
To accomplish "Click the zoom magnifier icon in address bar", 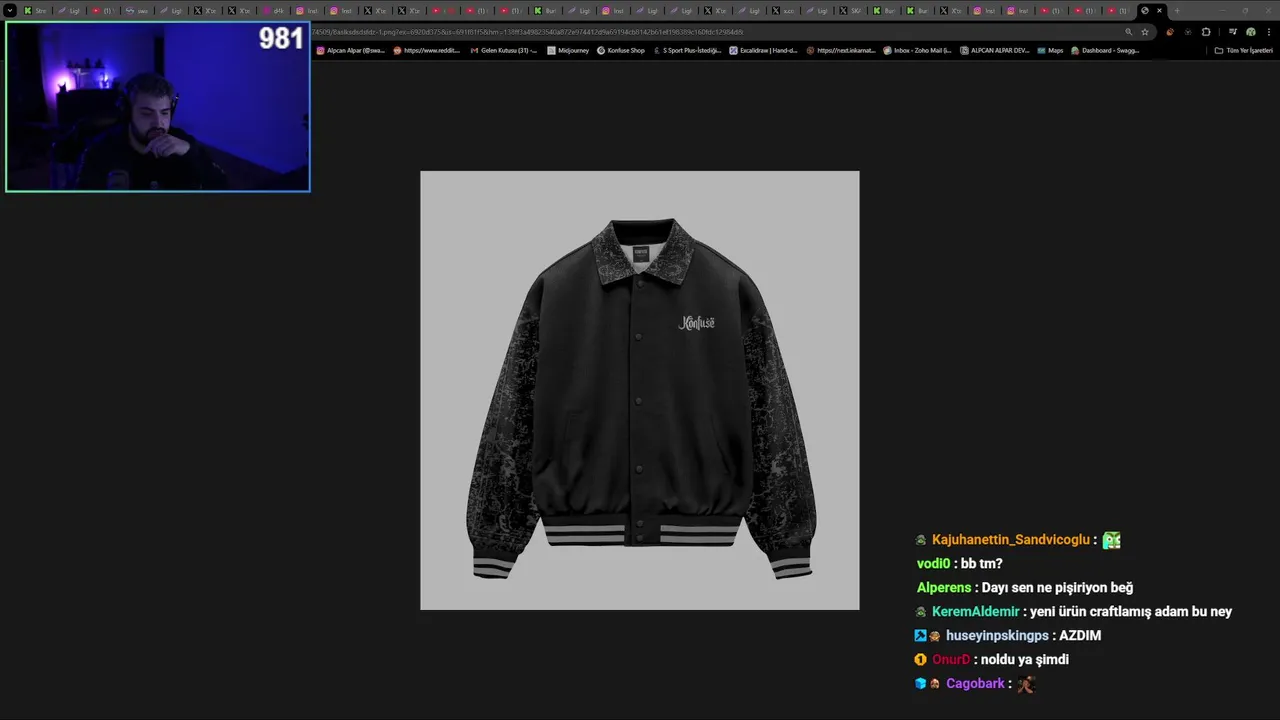I will [1129, 32].
